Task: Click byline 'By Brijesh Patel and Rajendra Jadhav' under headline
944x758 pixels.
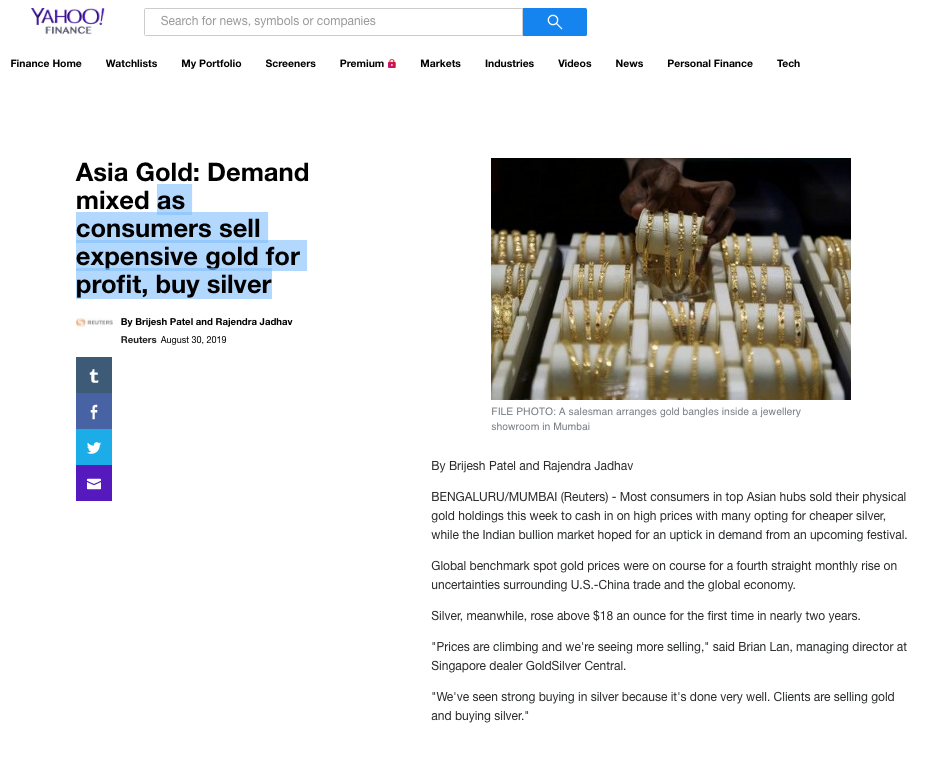Action: tap(206, 322)
